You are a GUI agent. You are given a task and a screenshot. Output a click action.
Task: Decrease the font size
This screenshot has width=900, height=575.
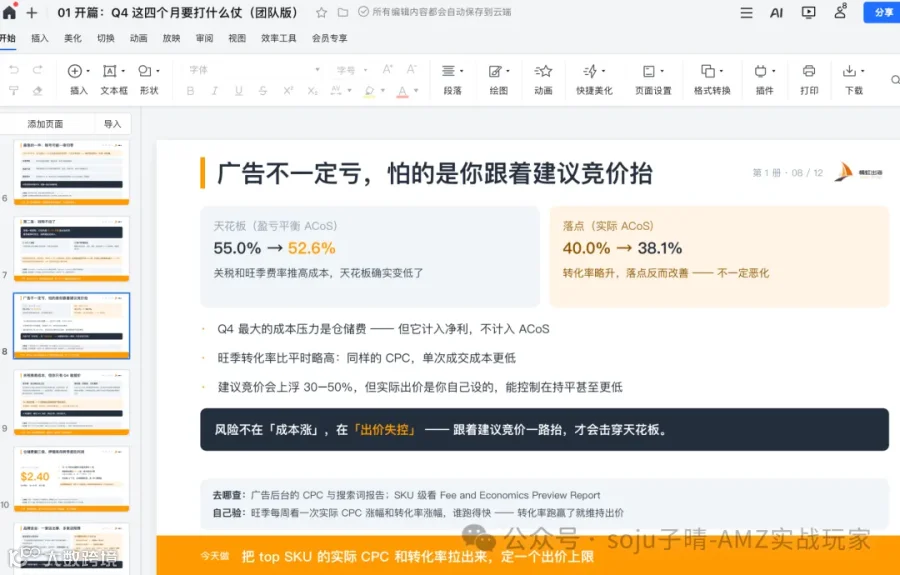coord(412,69)
